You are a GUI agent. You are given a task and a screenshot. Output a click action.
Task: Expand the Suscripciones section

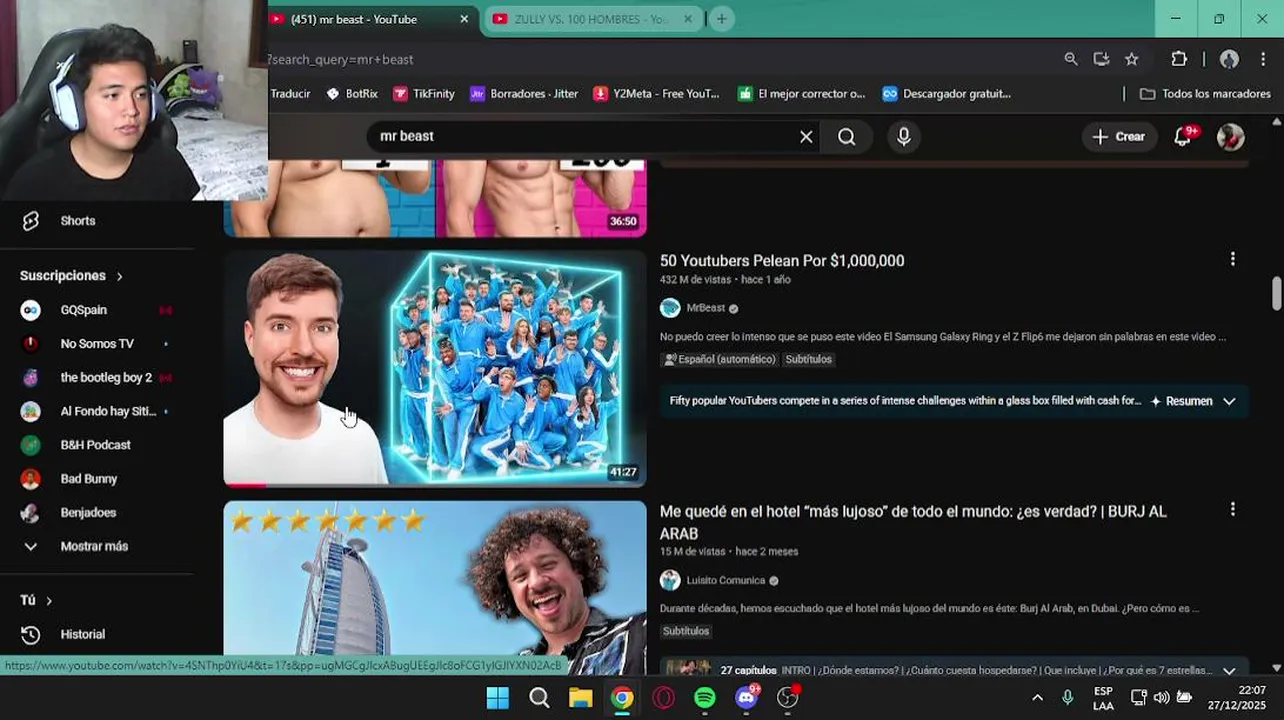pyautogui.click(x=72, y=276)
